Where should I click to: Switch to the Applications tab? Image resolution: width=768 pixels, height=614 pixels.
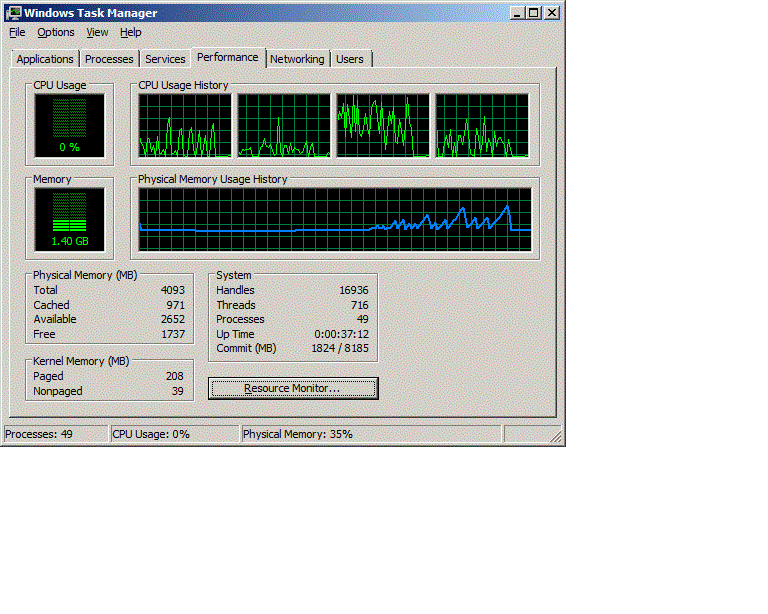click(45, 59)
